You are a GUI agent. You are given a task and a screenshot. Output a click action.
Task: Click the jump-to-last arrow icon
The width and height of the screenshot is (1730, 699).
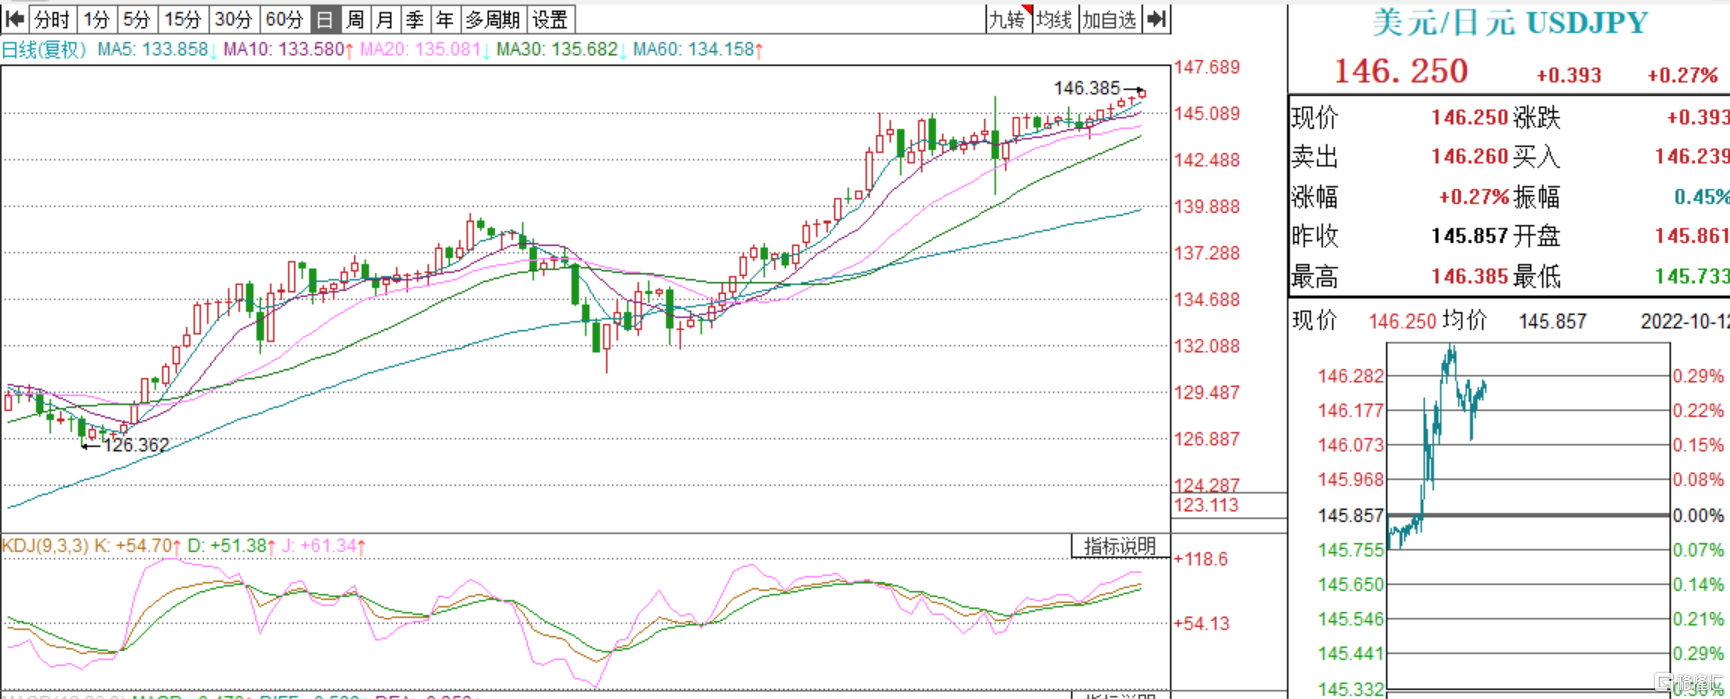coord(1157,19)
